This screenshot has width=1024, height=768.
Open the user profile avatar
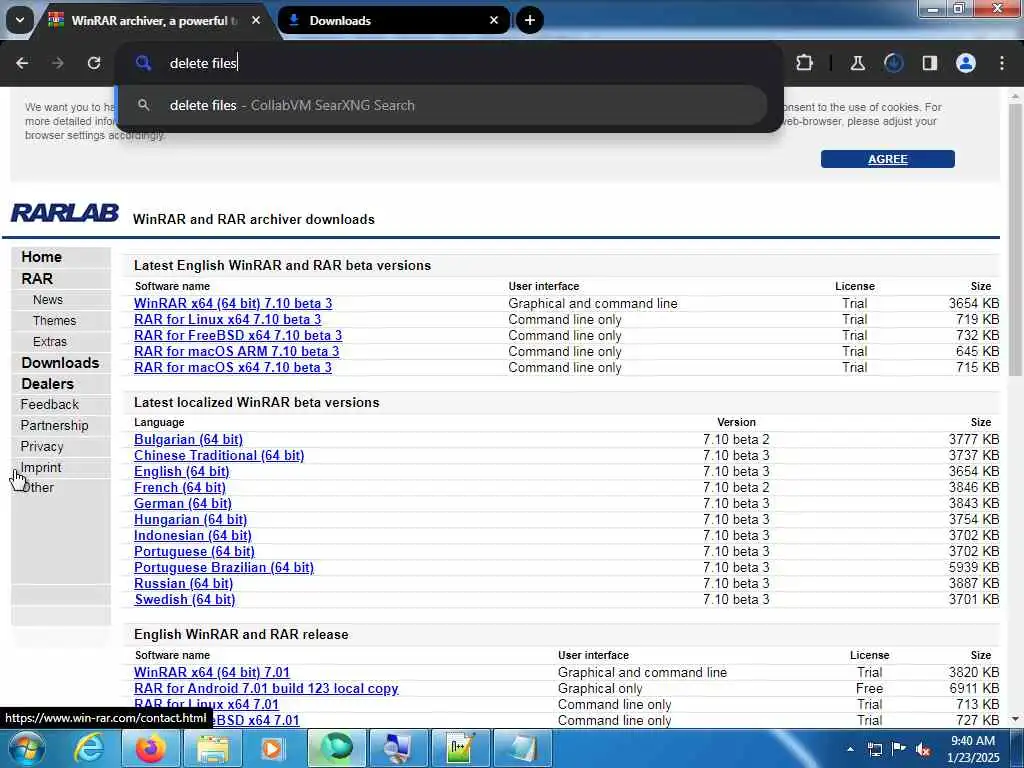(966, 63)
